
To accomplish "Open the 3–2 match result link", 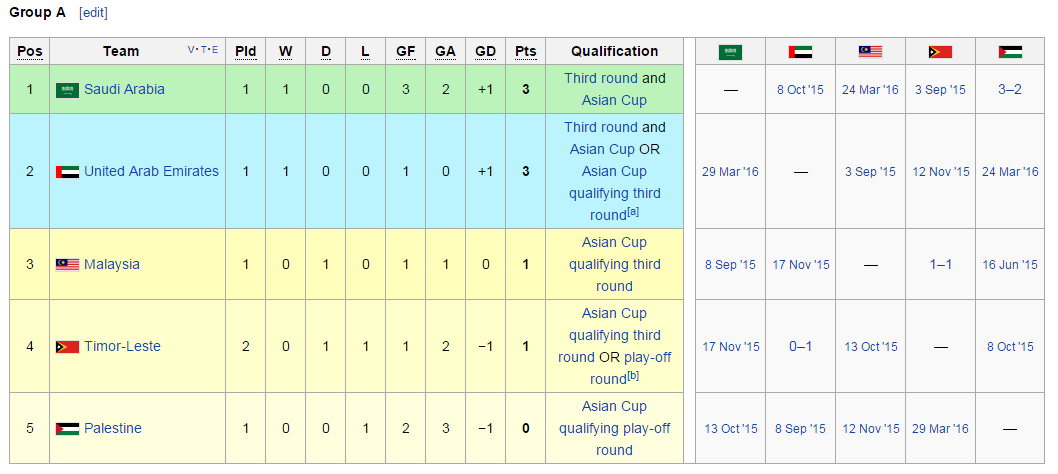I will [x=1010, y=89].
